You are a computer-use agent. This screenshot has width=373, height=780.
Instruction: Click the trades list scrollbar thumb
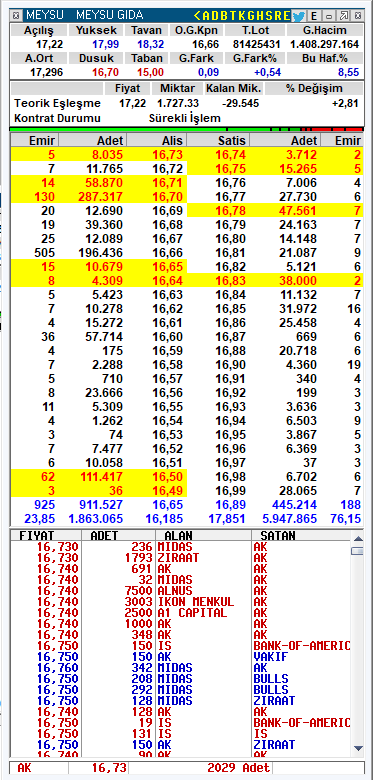357,551
